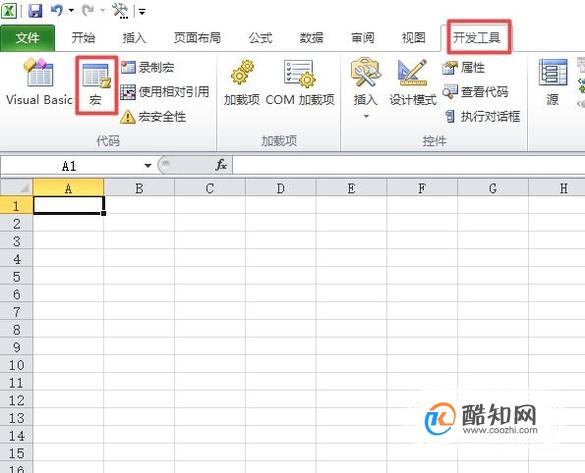This screenshot has height=473, width=585.
Task: Start recording with 录制宏
Action: [x=147, y=68]
